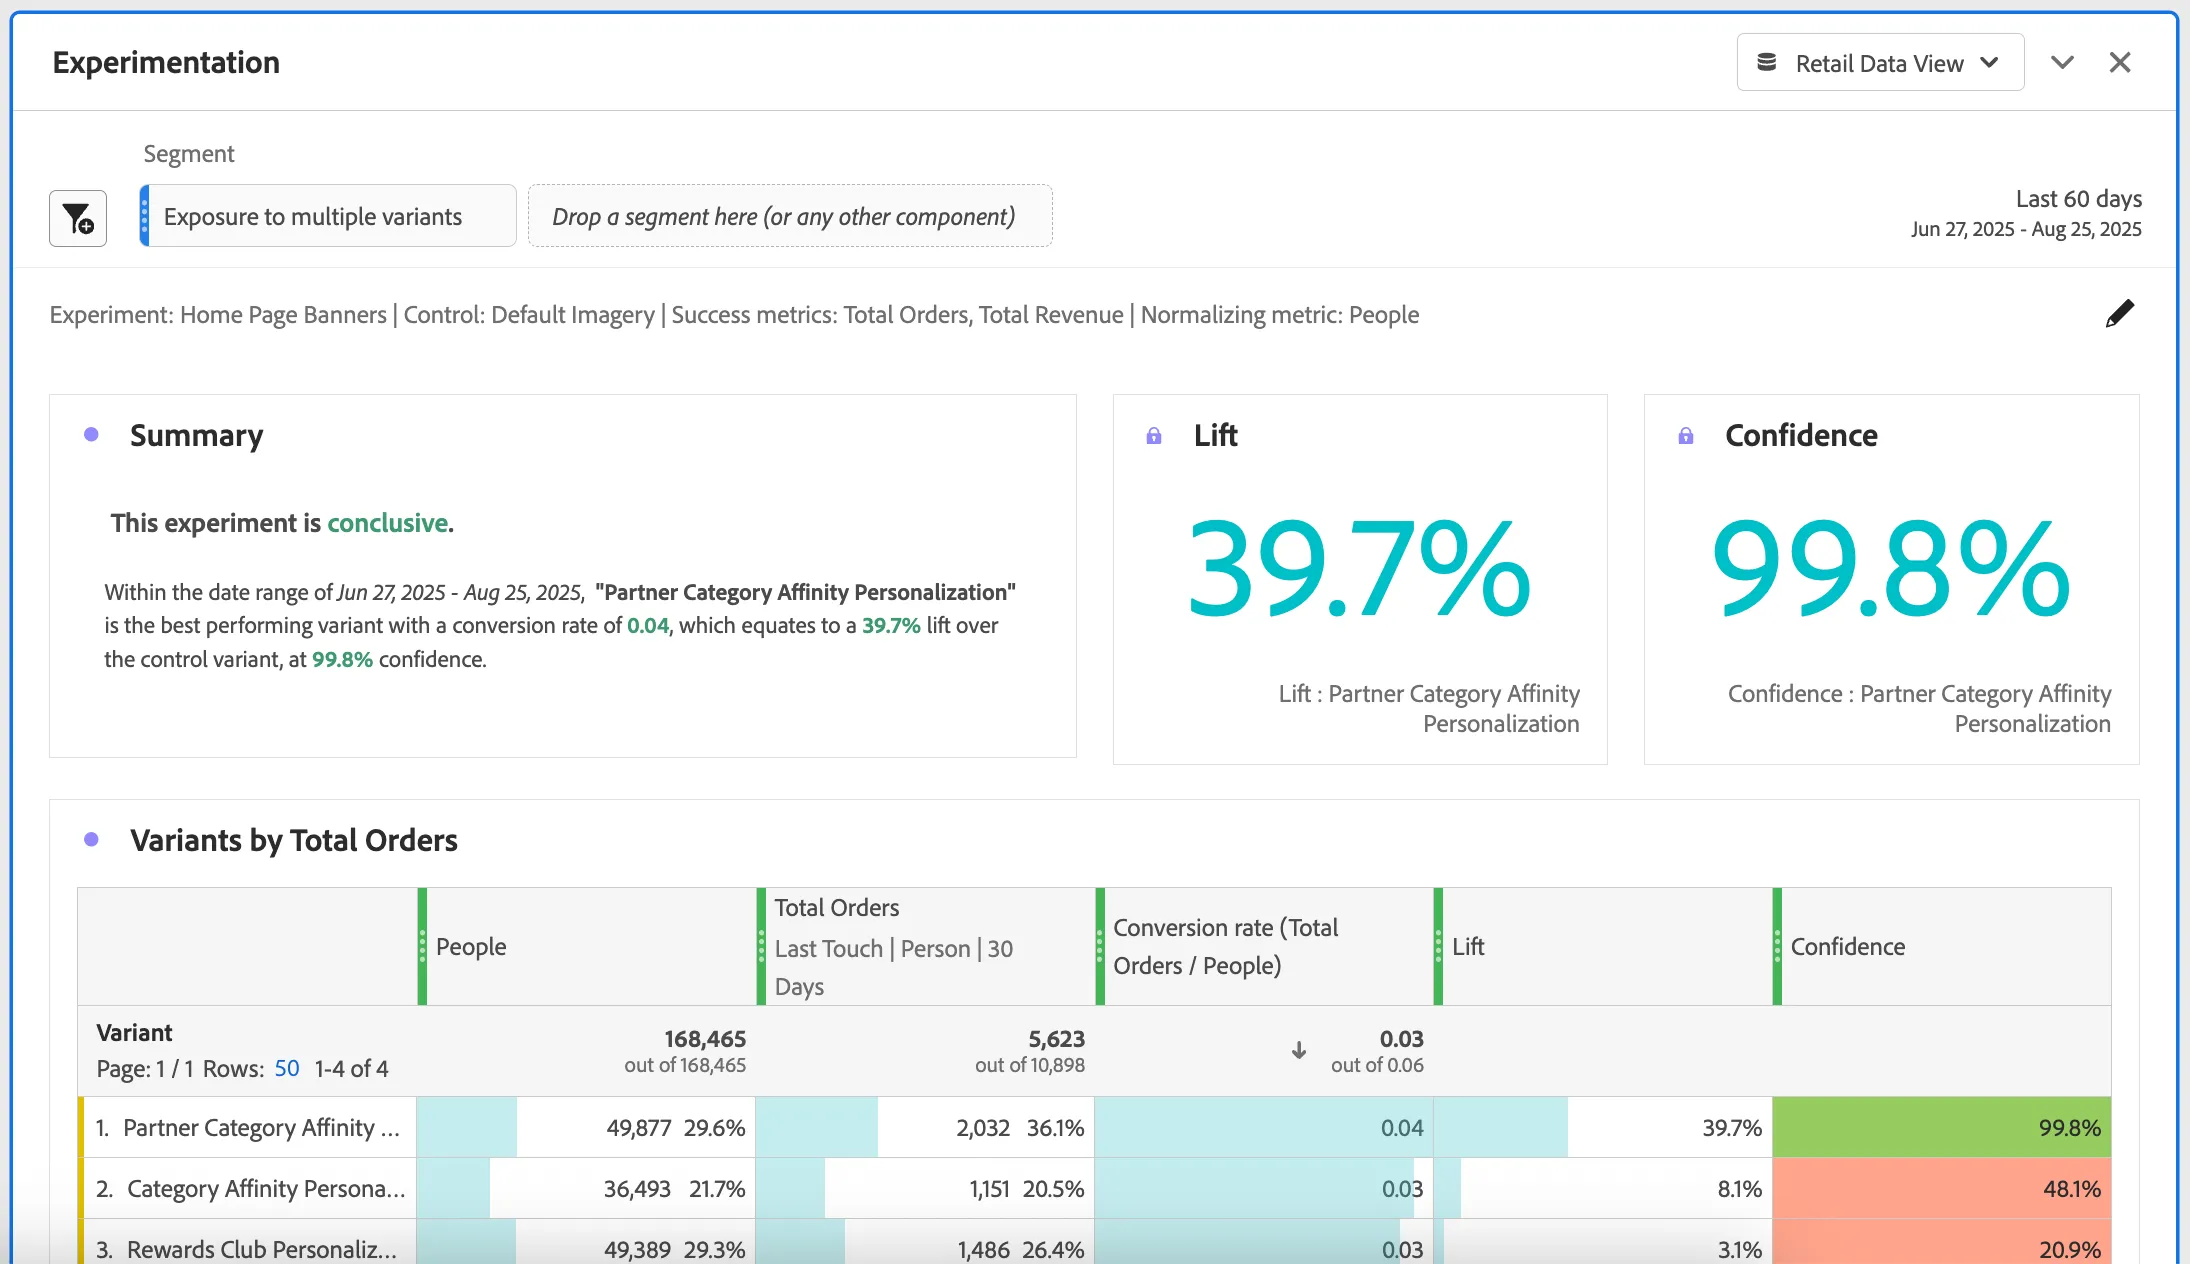Click the experiment description line
Screen dimensions: 2190x1264
(734, 315)
